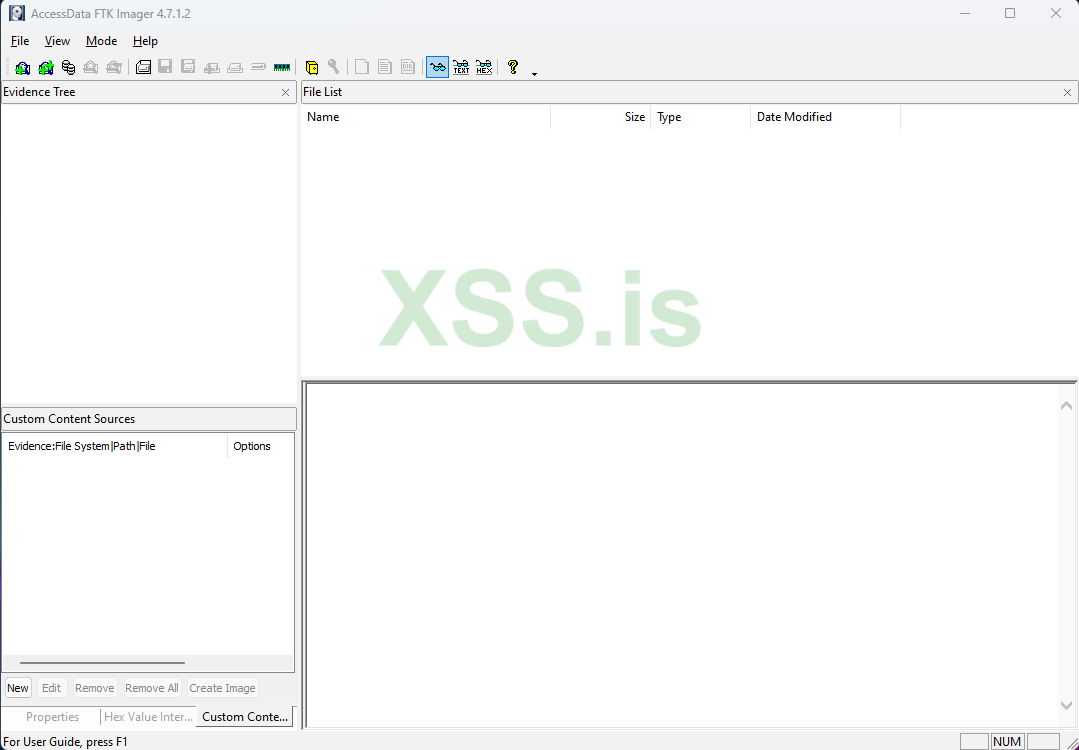Open the Image Mounting tool icon
Image resolution: width=1079 pixels, height=750 pixels.
pos(68,67)
